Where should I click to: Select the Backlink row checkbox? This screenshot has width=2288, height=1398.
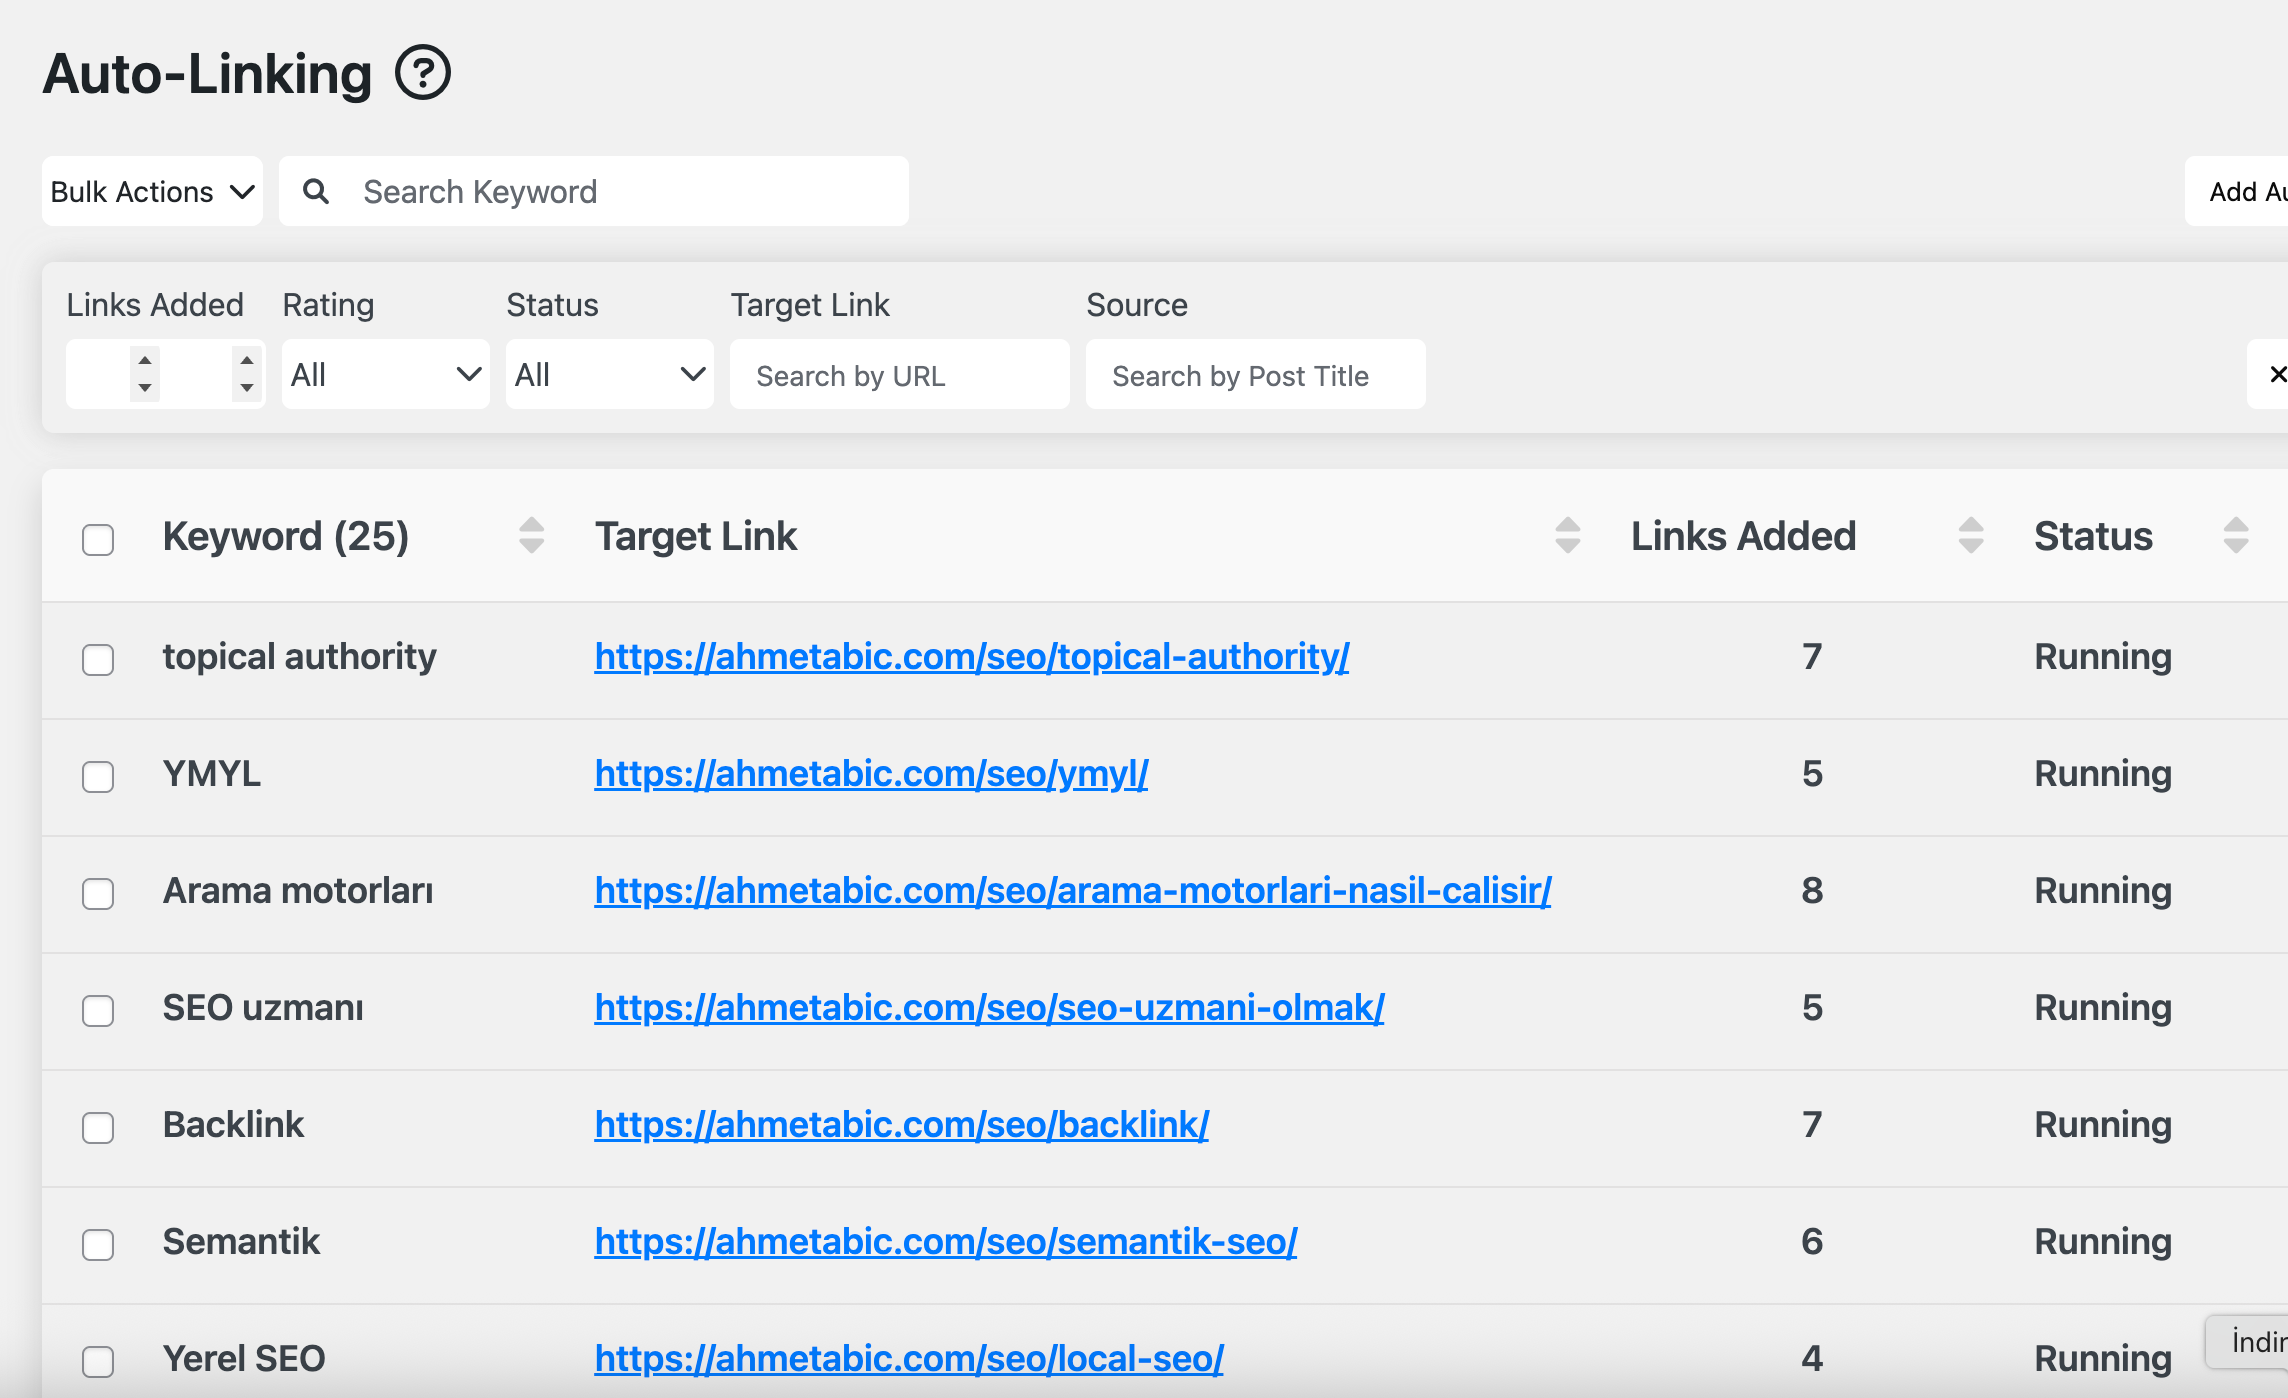pyautogui.click(x=98, y=1127)
